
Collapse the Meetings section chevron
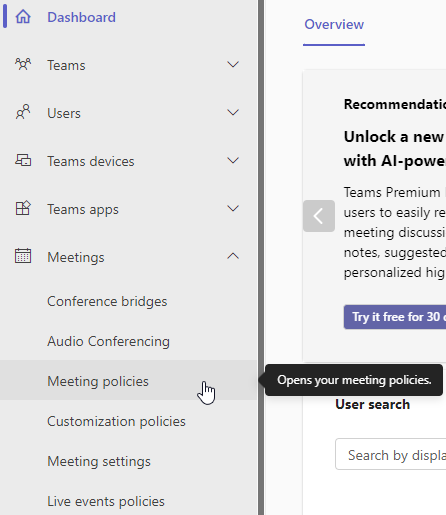[x=233, y=256]
